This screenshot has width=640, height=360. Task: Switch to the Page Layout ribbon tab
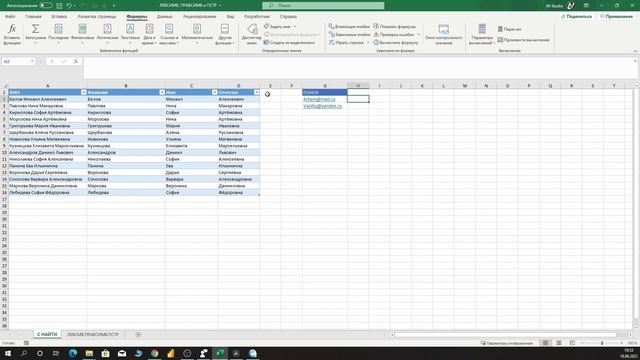click(x=97, y=17)
